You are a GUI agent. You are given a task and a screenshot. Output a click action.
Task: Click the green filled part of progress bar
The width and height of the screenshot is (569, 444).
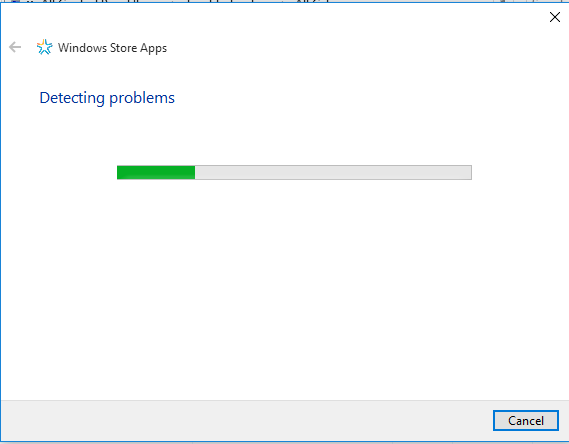[156, 172]
